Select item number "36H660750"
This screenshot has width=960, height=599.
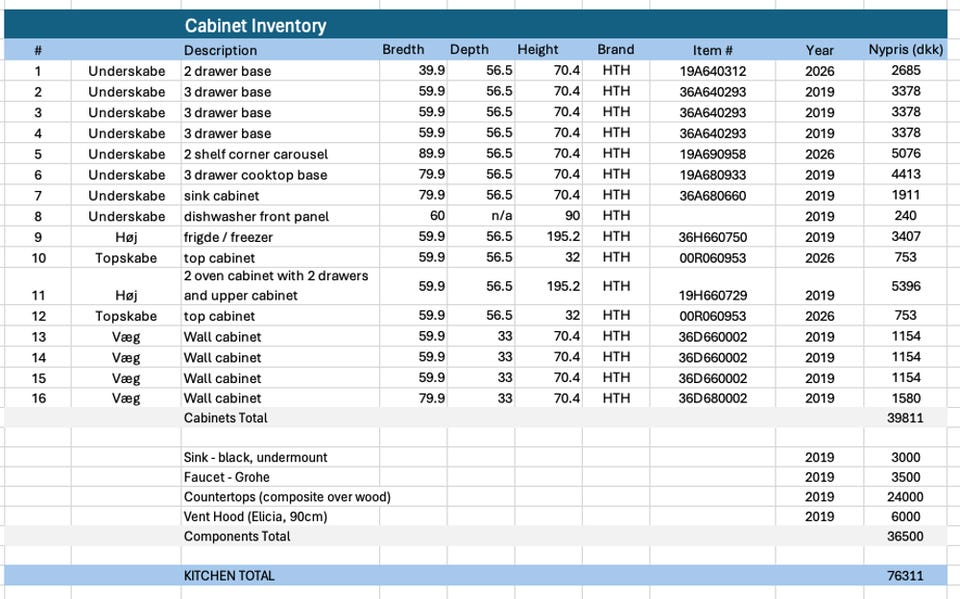click(713, 238)
